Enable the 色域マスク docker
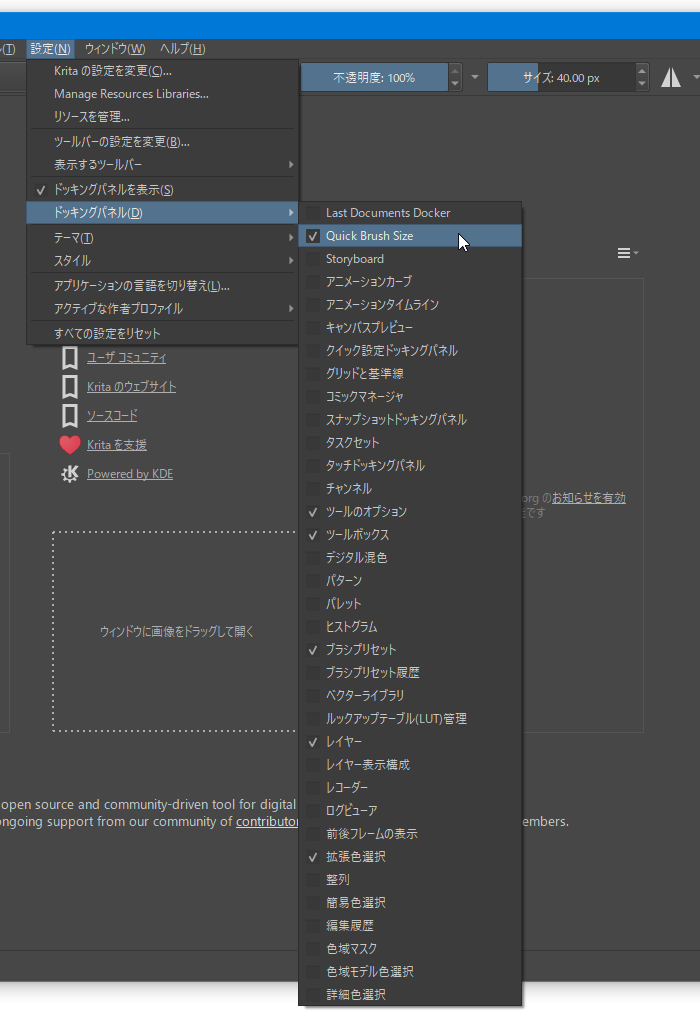700x1016 pixels. coord(410,949)
